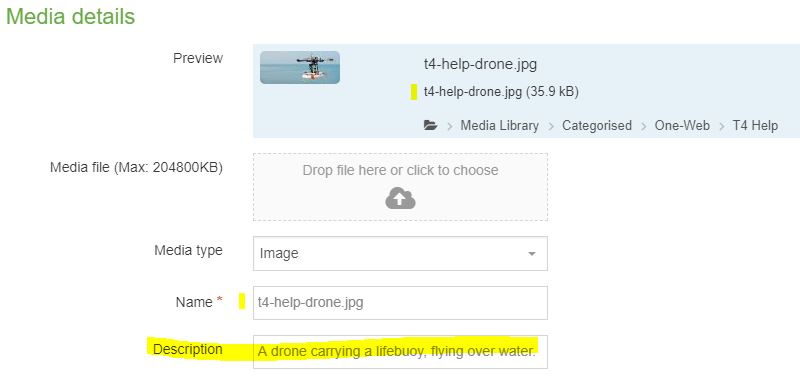Click the Description field label
800x381 pixels.
tap(188, 349)
